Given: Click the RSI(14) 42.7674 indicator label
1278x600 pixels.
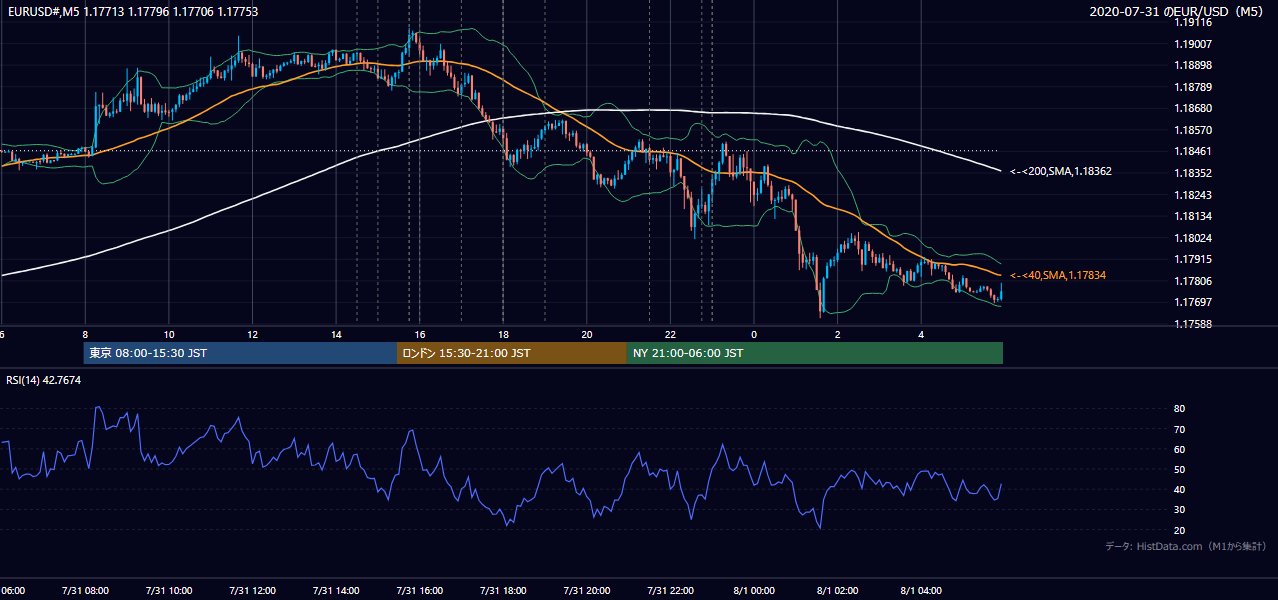Looking at the screenshot, I should coord(44,380).
